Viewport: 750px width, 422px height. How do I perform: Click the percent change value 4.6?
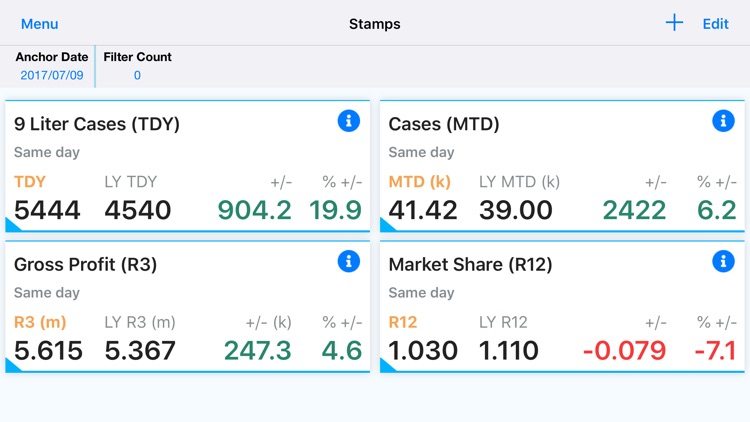(x=342, y=351)
